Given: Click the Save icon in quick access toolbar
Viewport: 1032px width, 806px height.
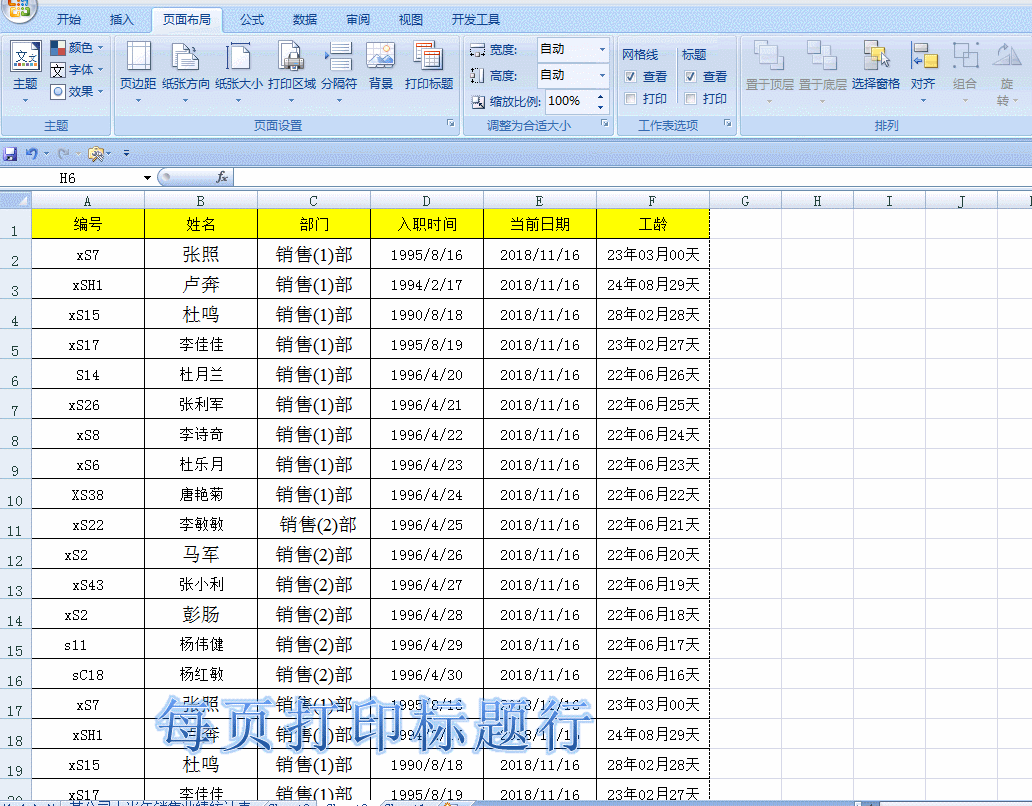Looking at the screenshot, I should [x=10, y=154].
